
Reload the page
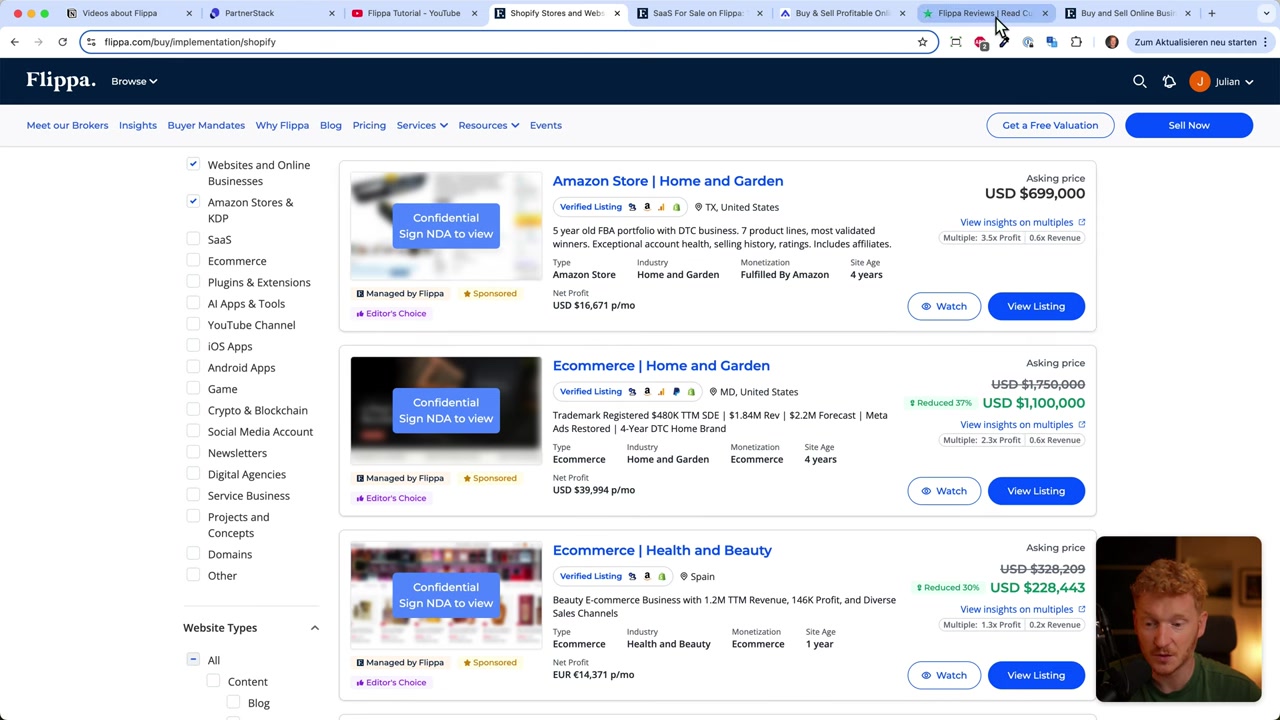point(62,42)
